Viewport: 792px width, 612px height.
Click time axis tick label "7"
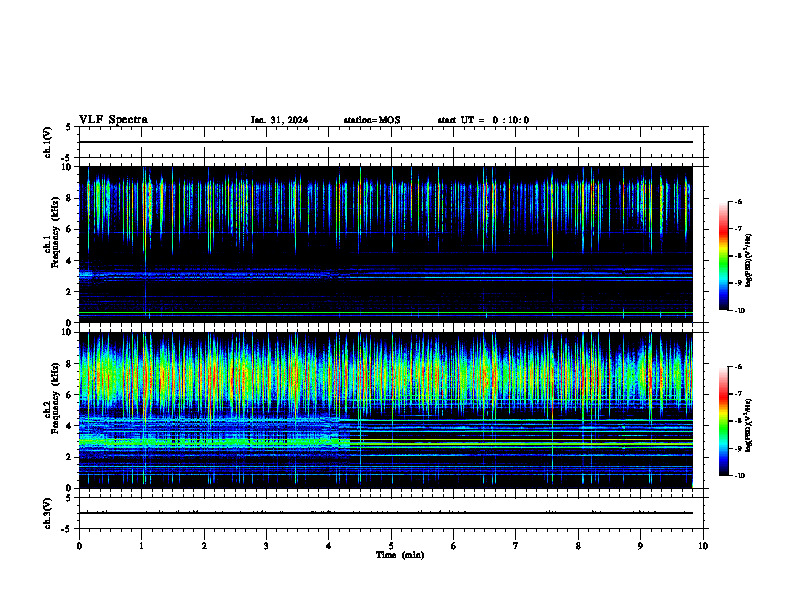(516, 546)
